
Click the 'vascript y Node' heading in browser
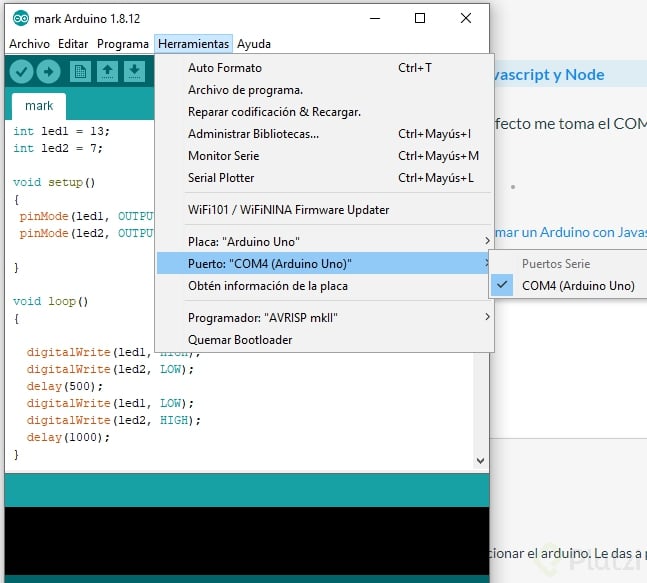coord(549,75)
